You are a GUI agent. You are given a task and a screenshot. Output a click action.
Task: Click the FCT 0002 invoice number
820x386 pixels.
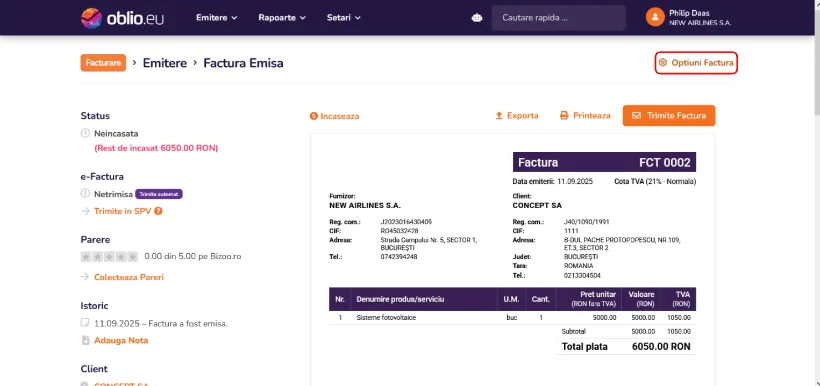pyautogui.click(x=665, y=163)
